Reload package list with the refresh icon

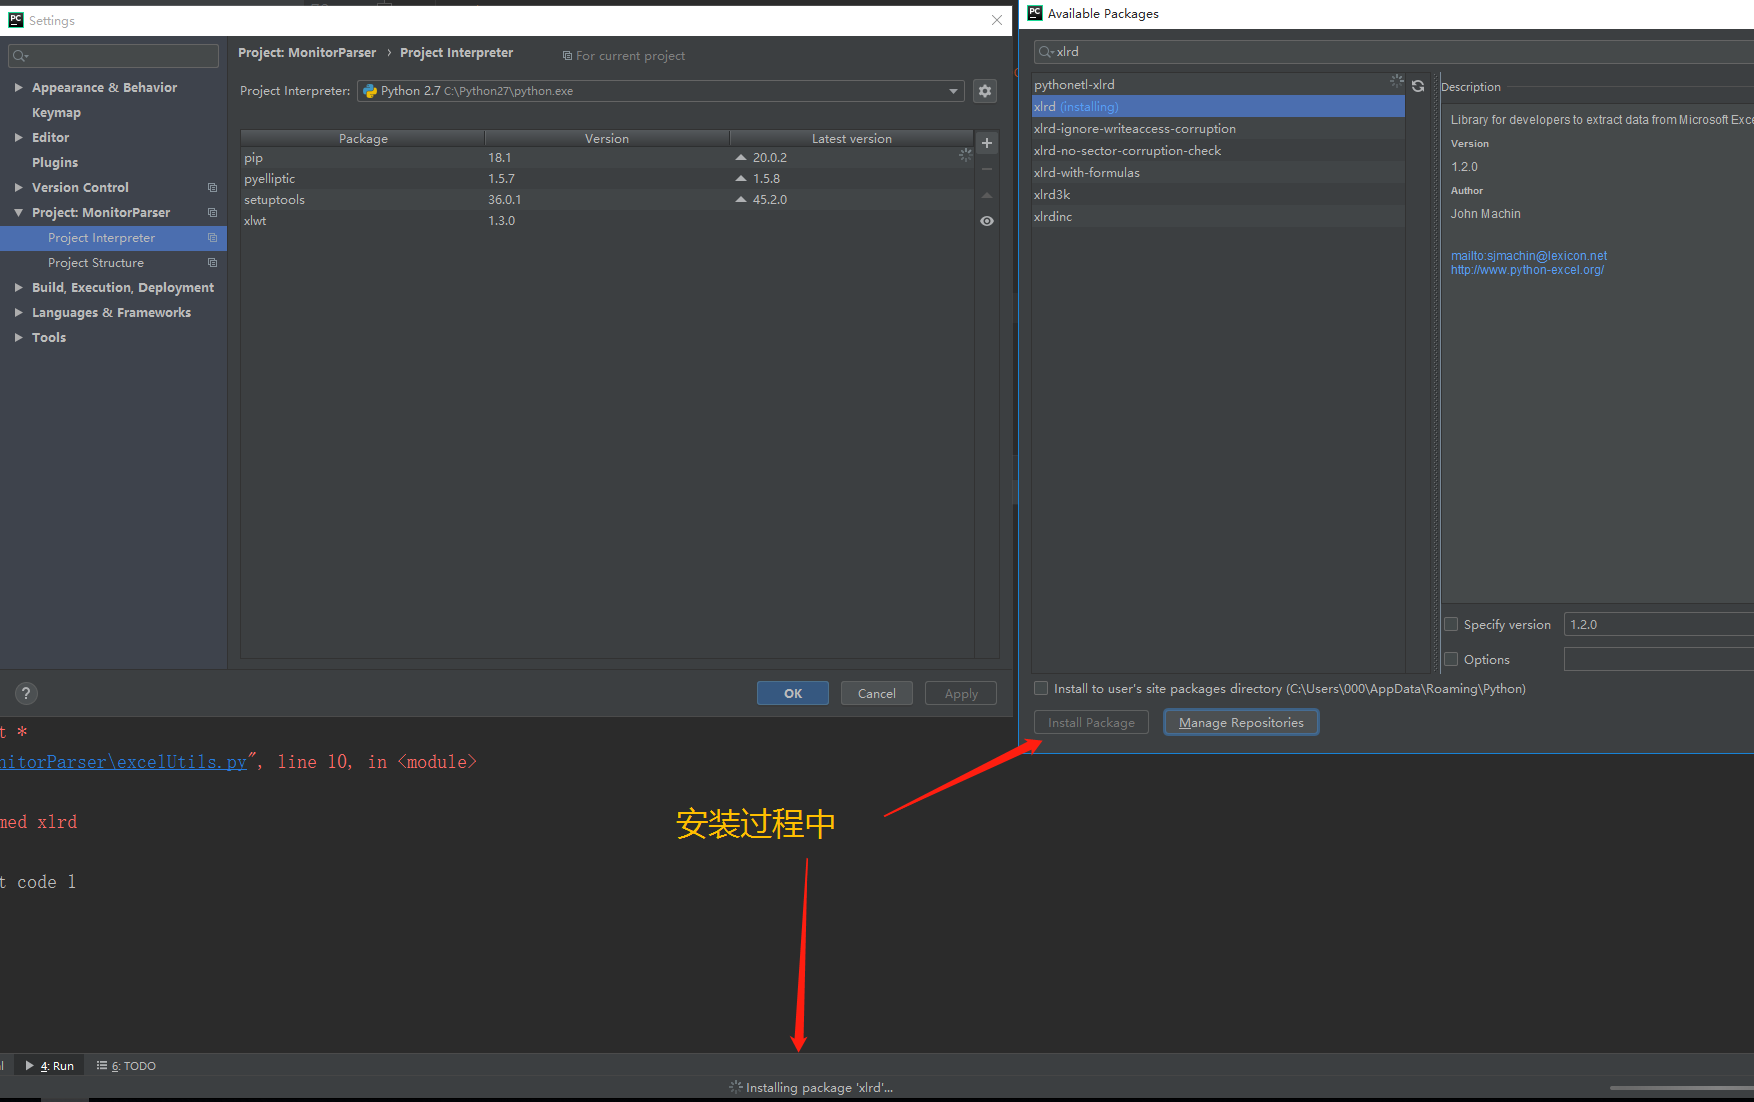[x=1418, y=86]
